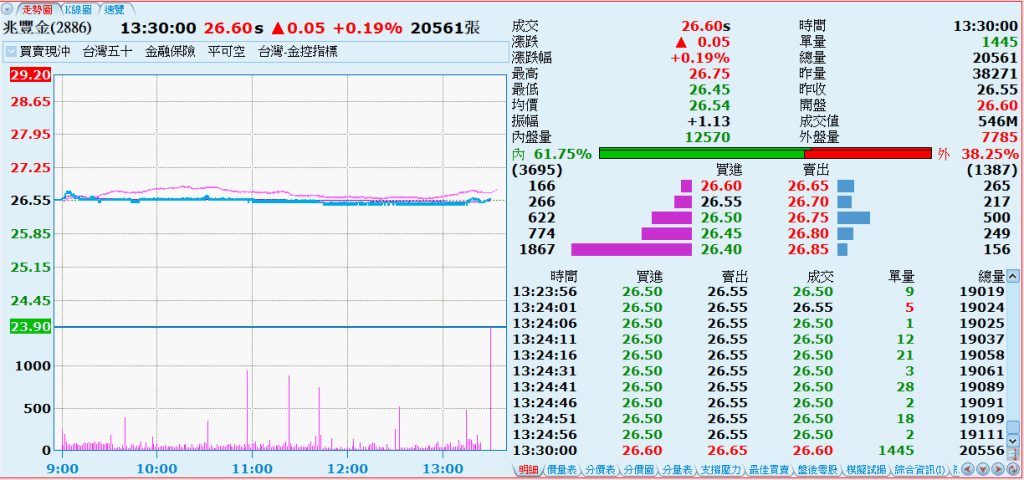Click the 金融保險 category link
Screen dimensions: 1024x480
coord(170,51)
